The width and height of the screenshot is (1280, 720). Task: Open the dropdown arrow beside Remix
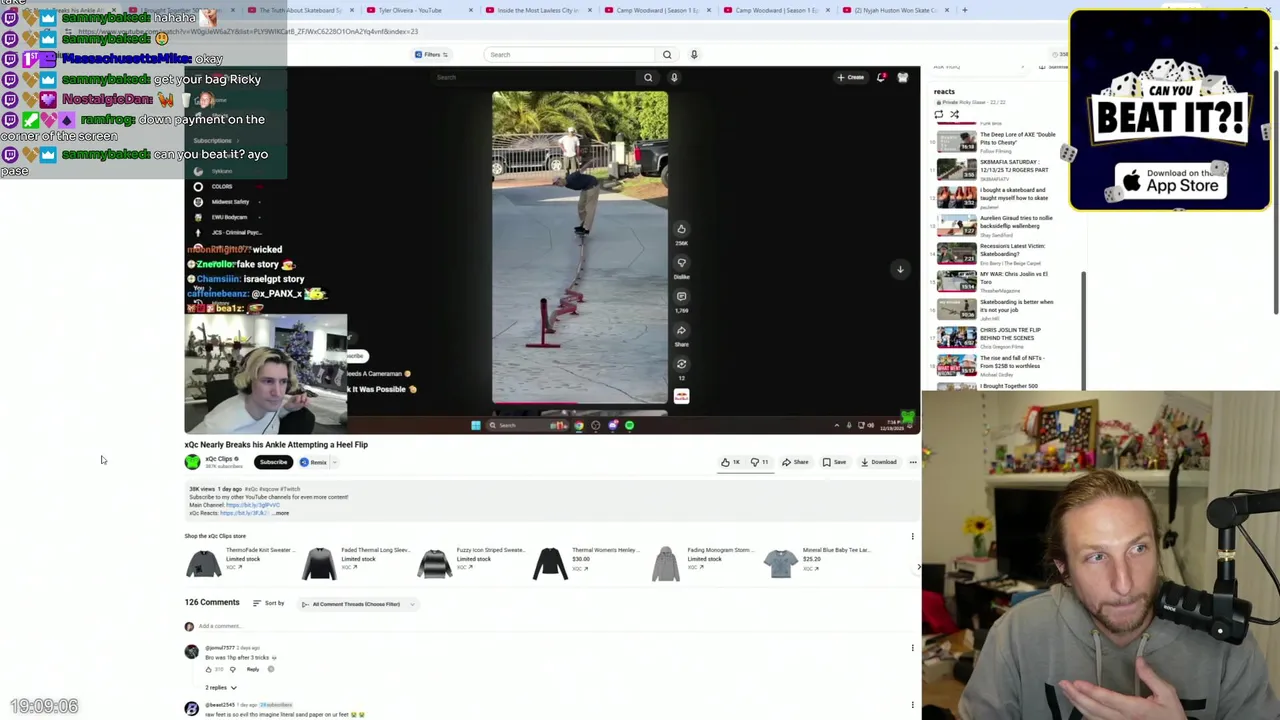tap(334, 462)
